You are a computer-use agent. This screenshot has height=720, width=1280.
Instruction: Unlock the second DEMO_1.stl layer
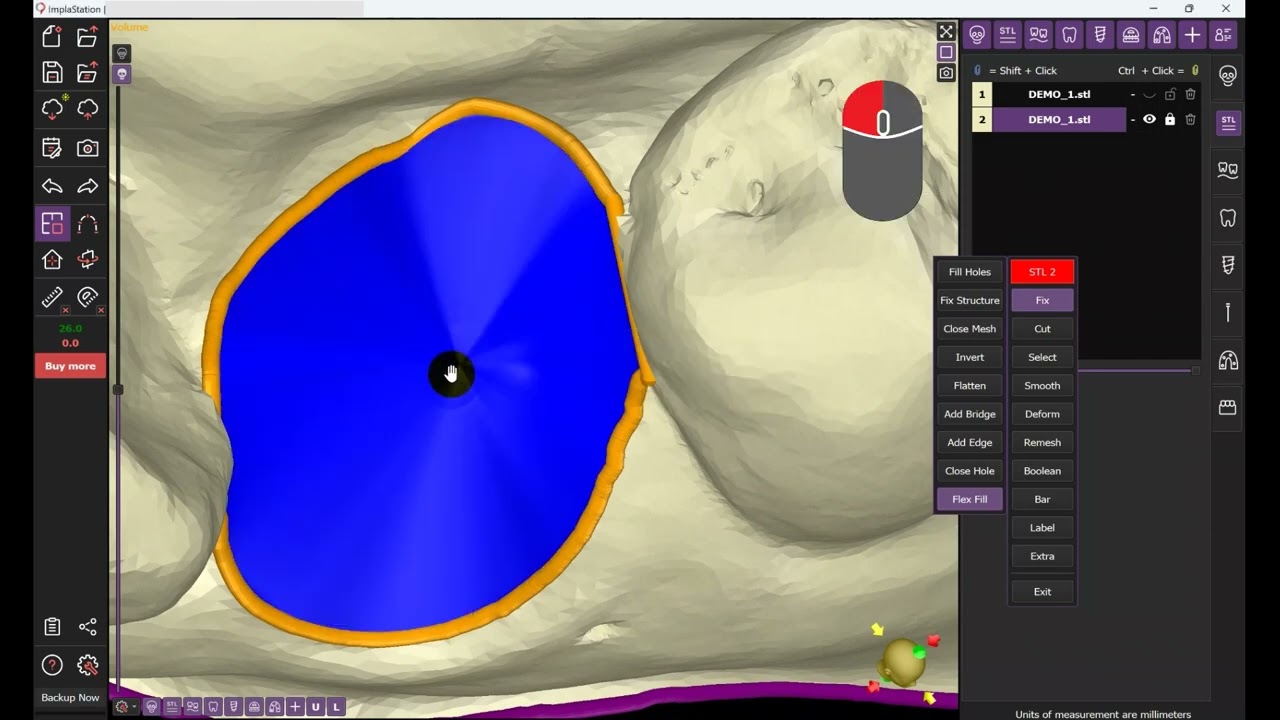(x=1170, y=119)
